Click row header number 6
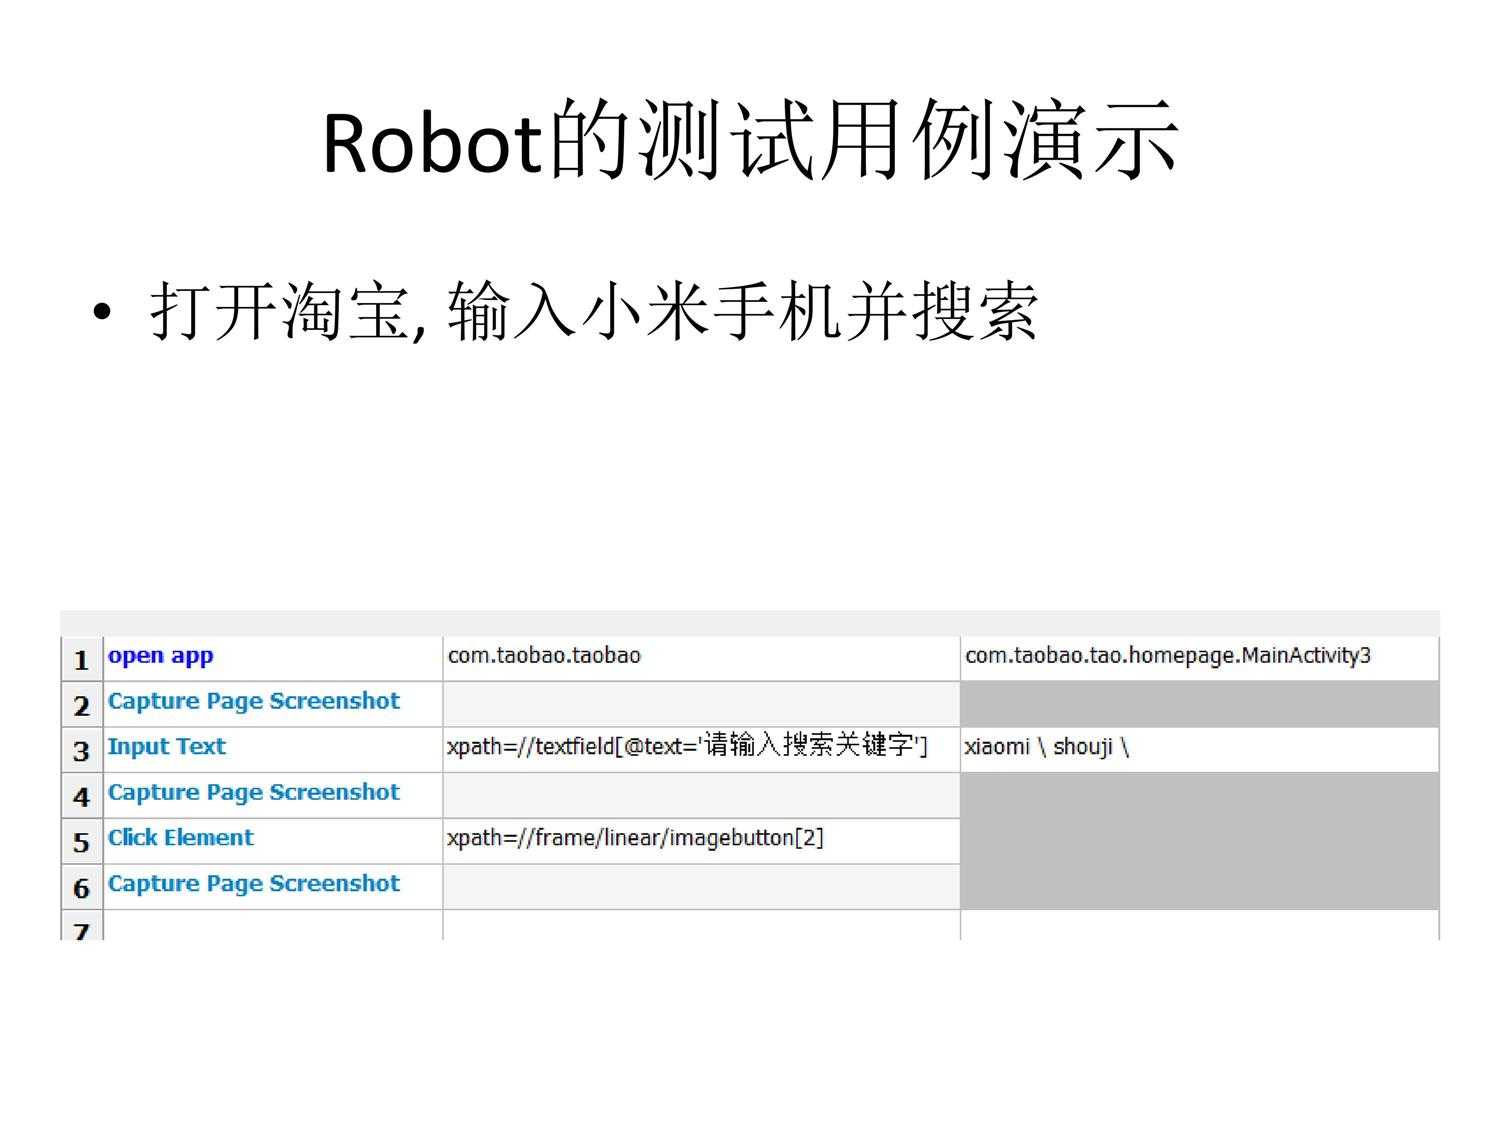The image size is (1500, 1125). [82, 887]
